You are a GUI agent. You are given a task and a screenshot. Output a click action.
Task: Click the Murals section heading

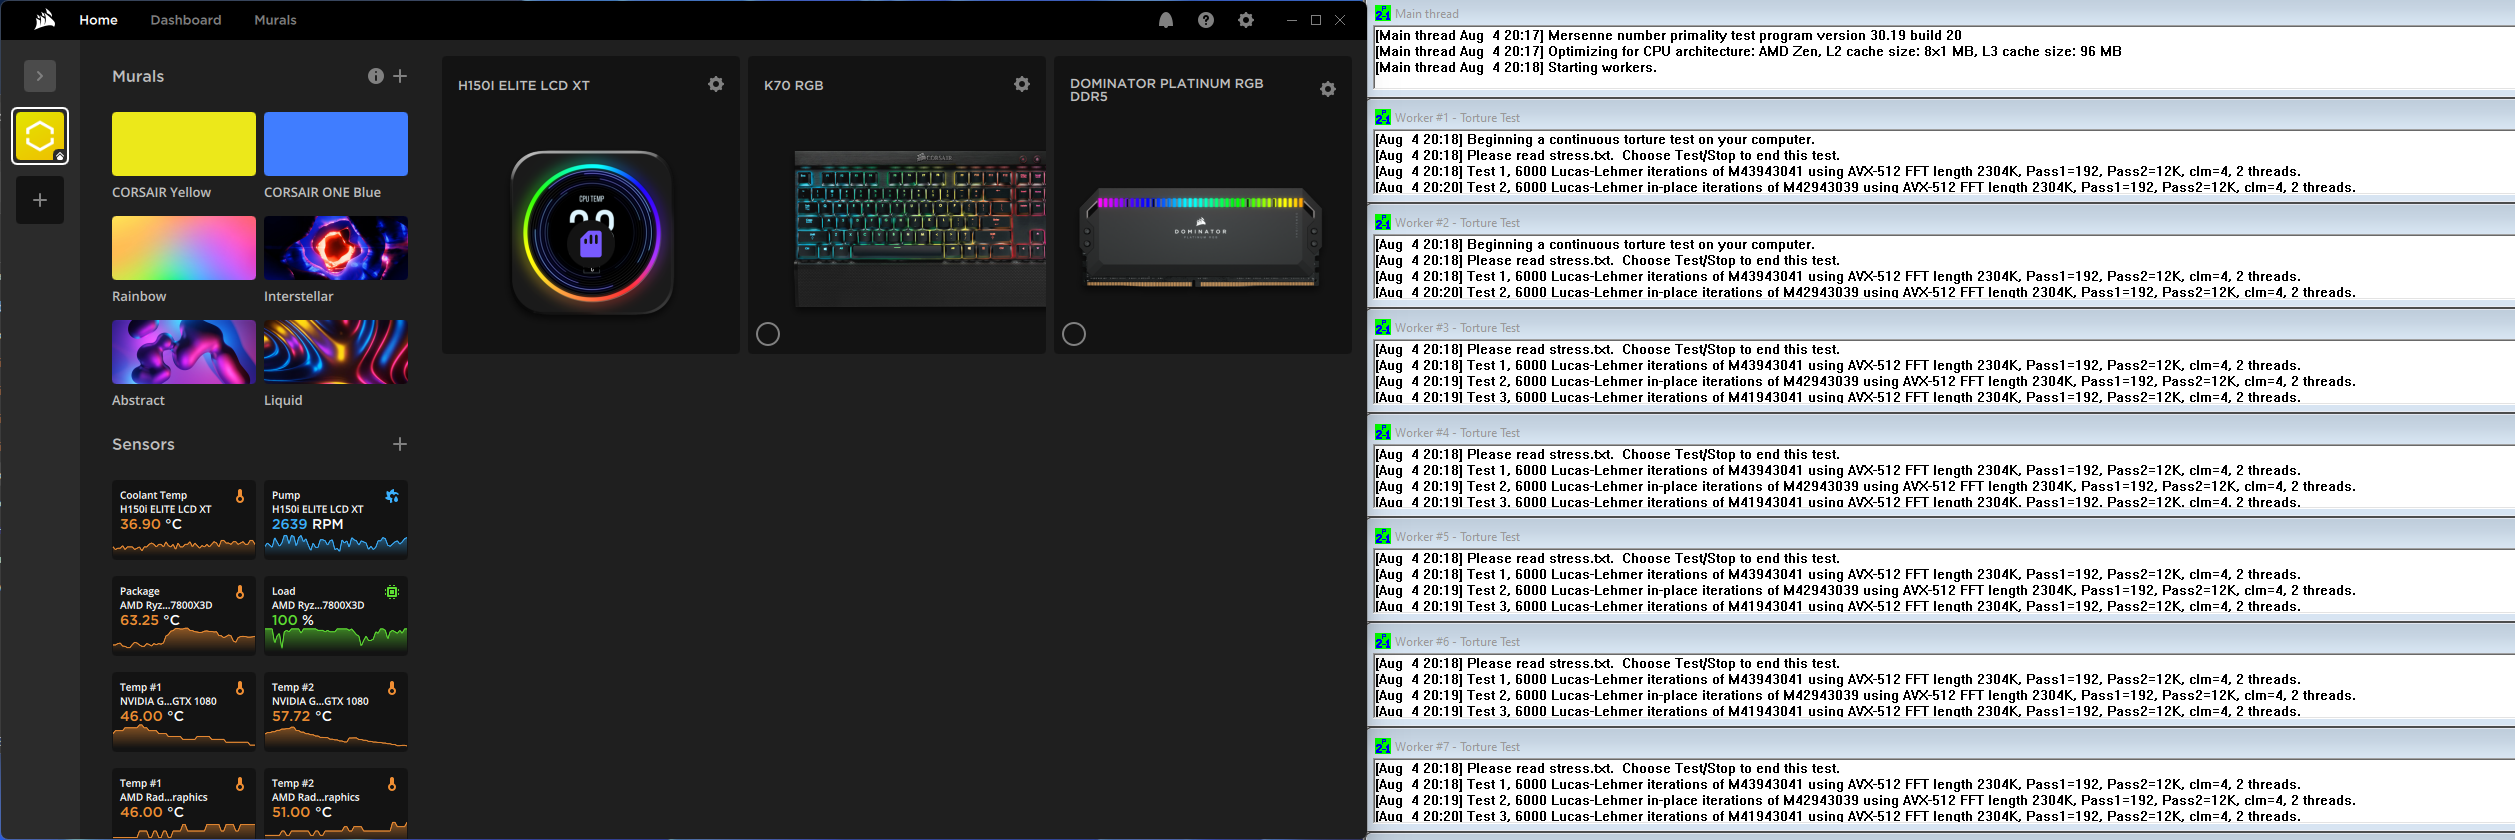point(138,76)
